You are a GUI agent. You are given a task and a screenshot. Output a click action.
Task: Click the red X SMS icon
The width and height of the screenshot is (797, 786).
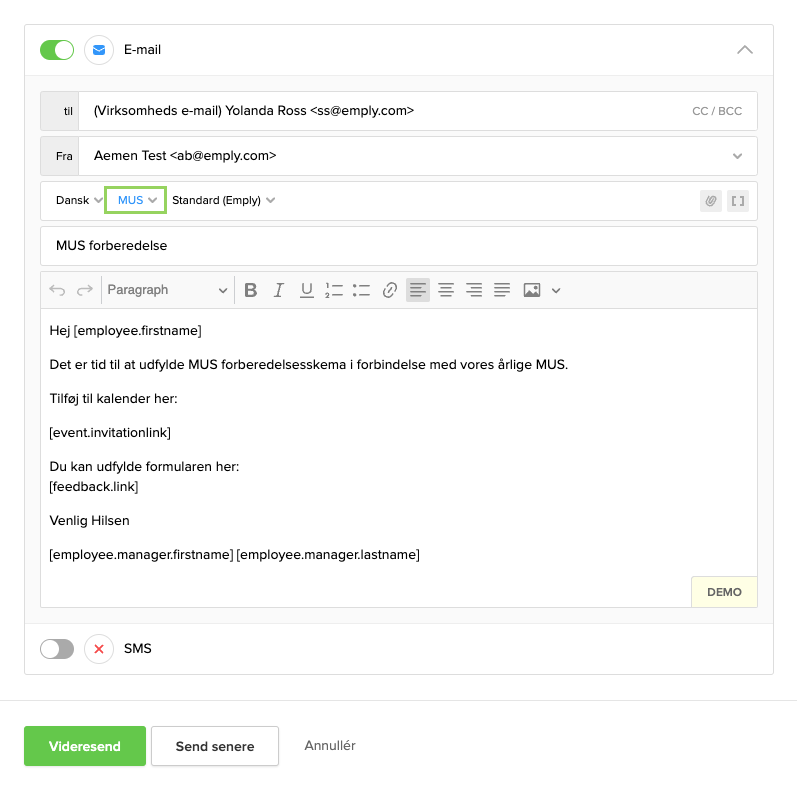[x=99, y=649]
